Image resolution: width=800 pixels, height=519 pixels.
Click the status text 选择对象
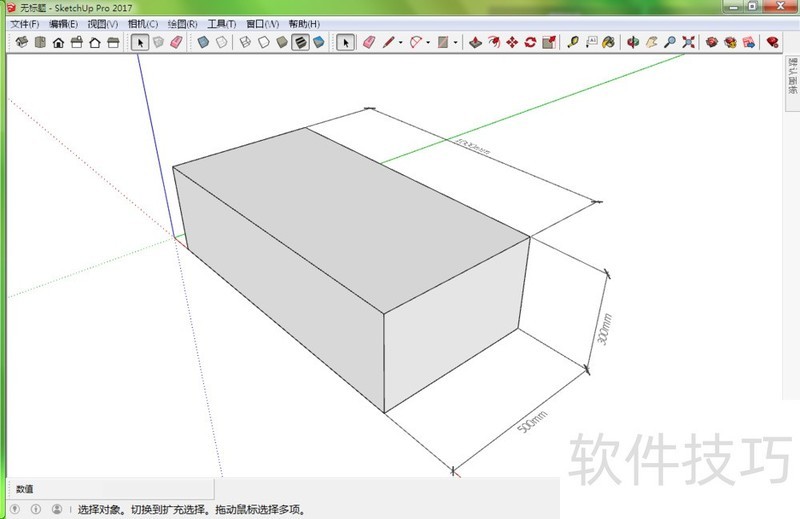click(x=99, y=509)
